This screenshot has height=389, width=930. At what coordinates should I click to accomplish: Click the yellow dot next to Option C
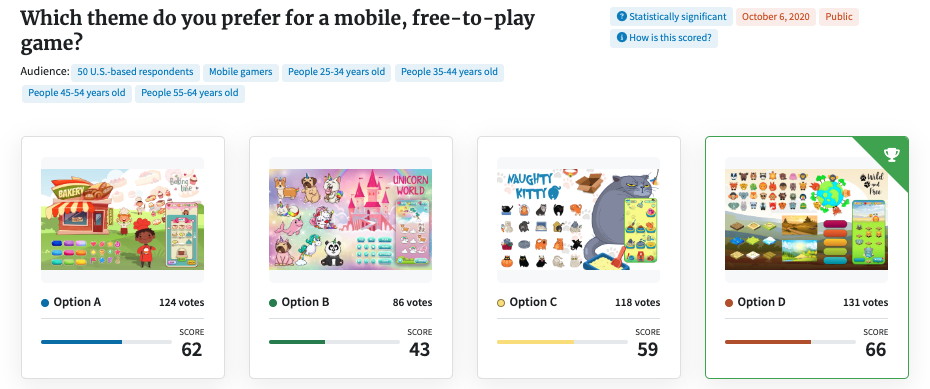pyautogui.click(x=501, y=303)
